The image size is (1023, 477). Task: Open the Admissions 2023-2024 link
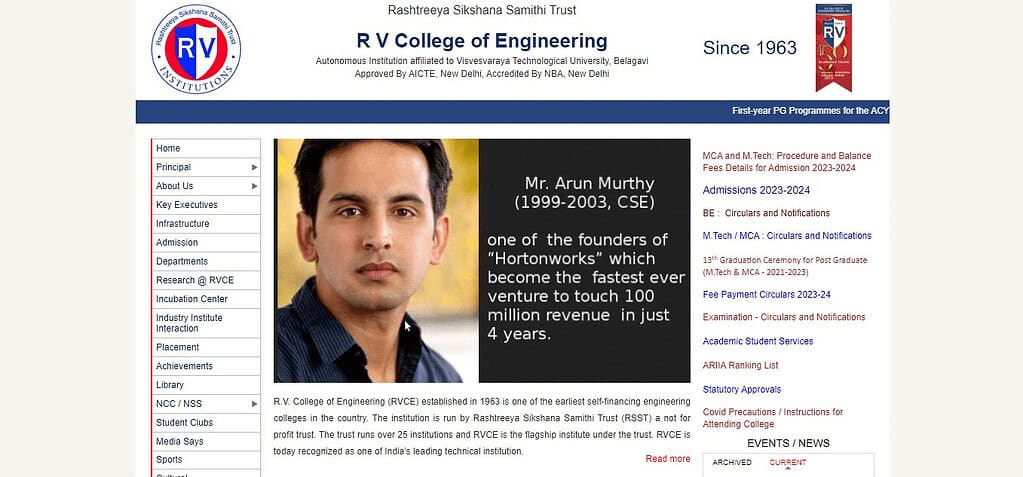pos(756,191)
